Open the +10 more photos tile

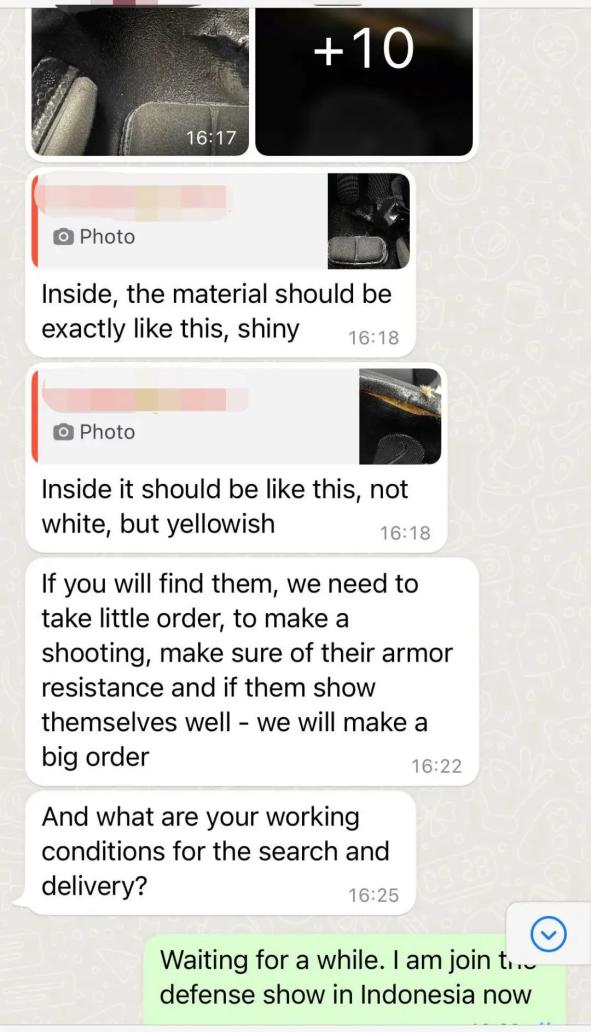coord(364,82)
